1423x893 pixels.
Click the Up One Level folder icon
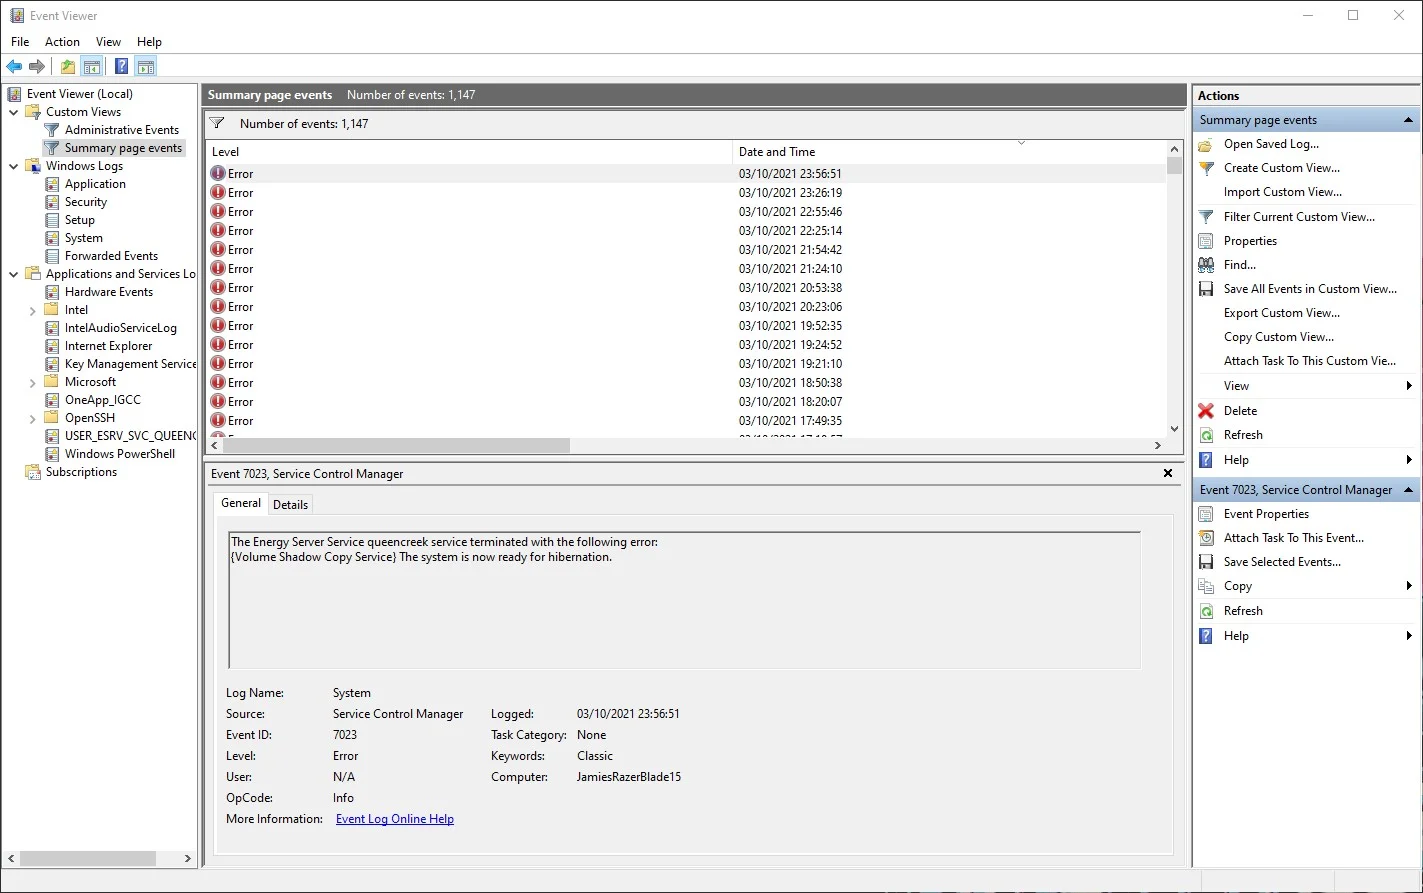coord(67,67)
